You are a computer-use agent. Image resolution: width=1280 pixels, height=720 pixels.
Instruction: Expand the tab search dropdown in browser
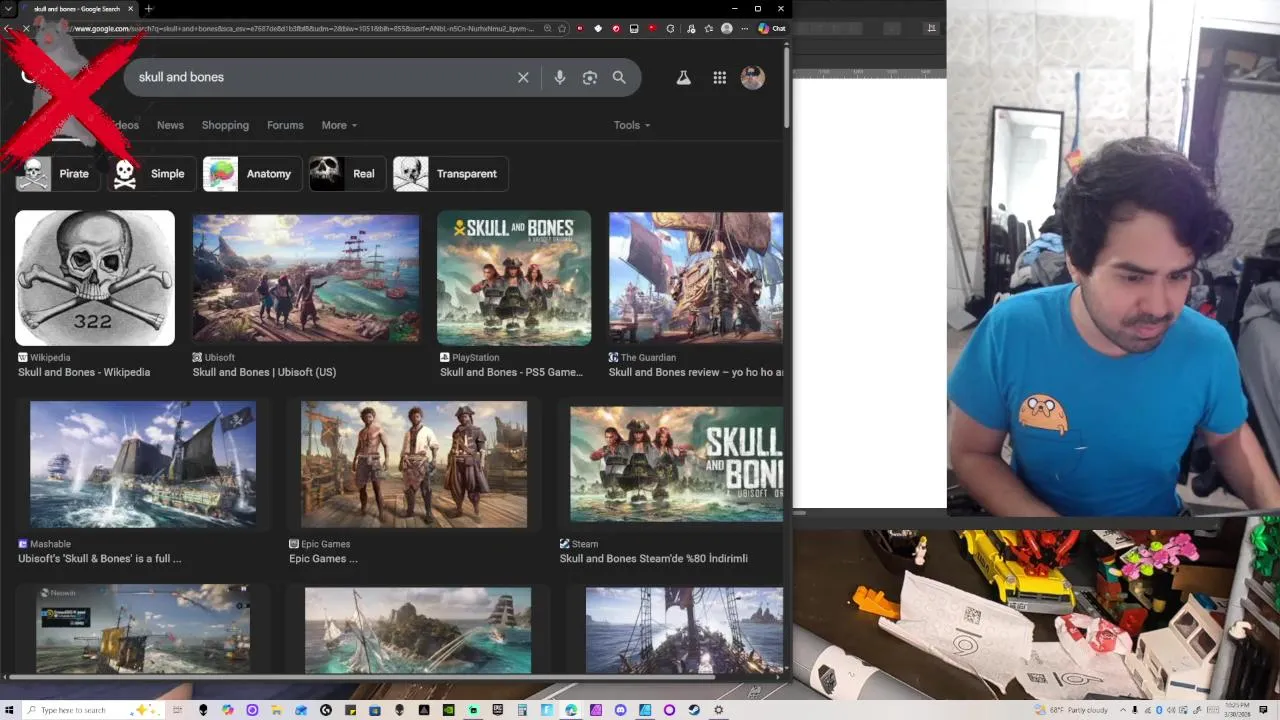click(x=8, y=9)
